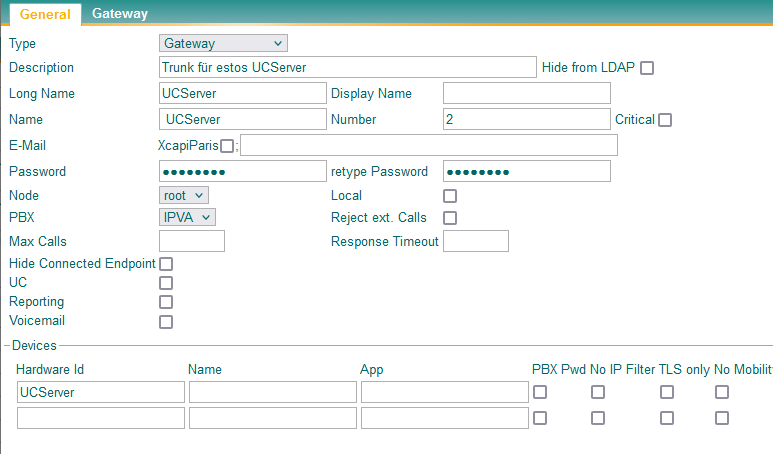Enable TLS only for UCServer device

point(667,392)
